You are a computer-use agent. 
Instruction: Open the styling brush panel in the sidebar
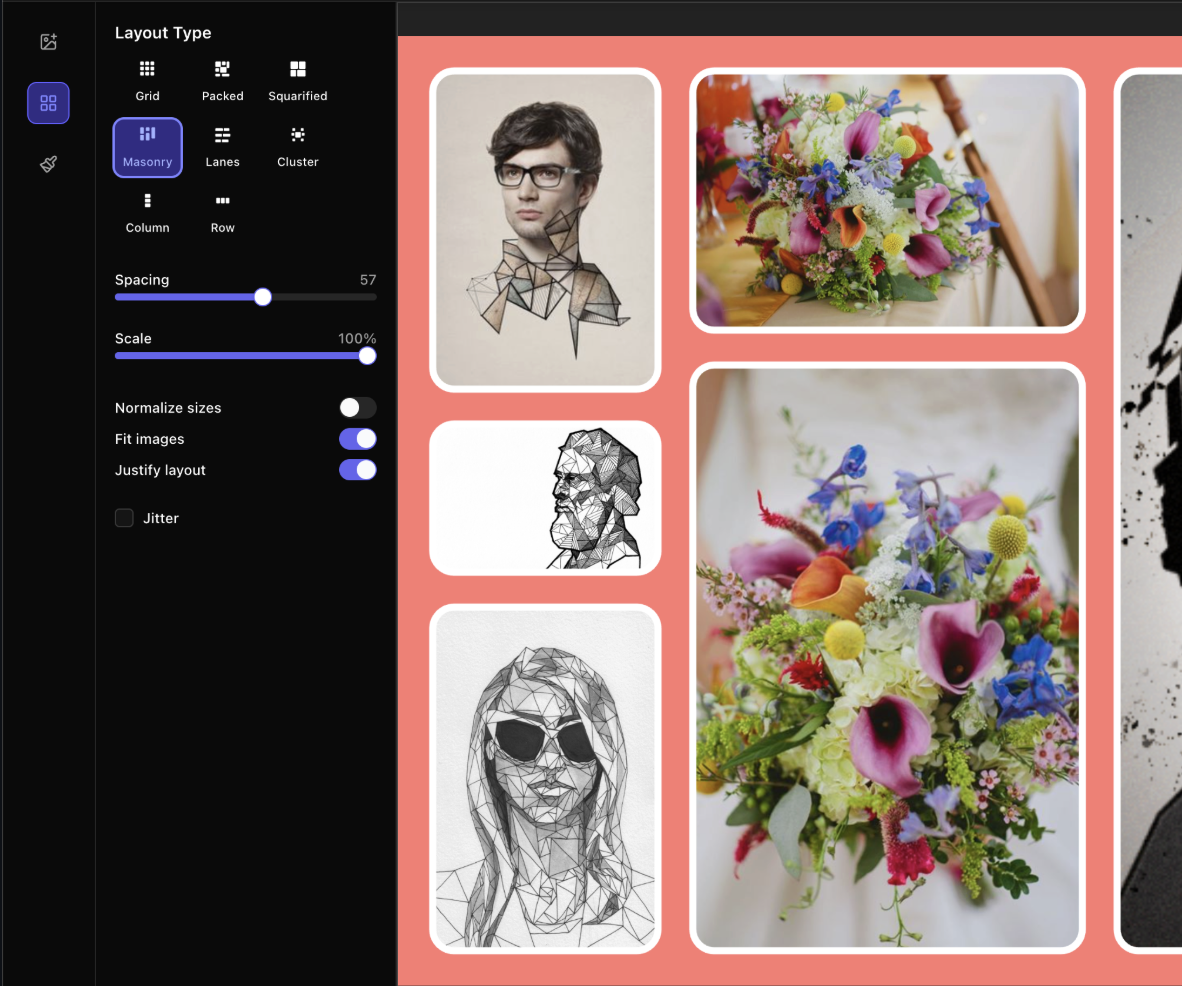click(48, 163)
